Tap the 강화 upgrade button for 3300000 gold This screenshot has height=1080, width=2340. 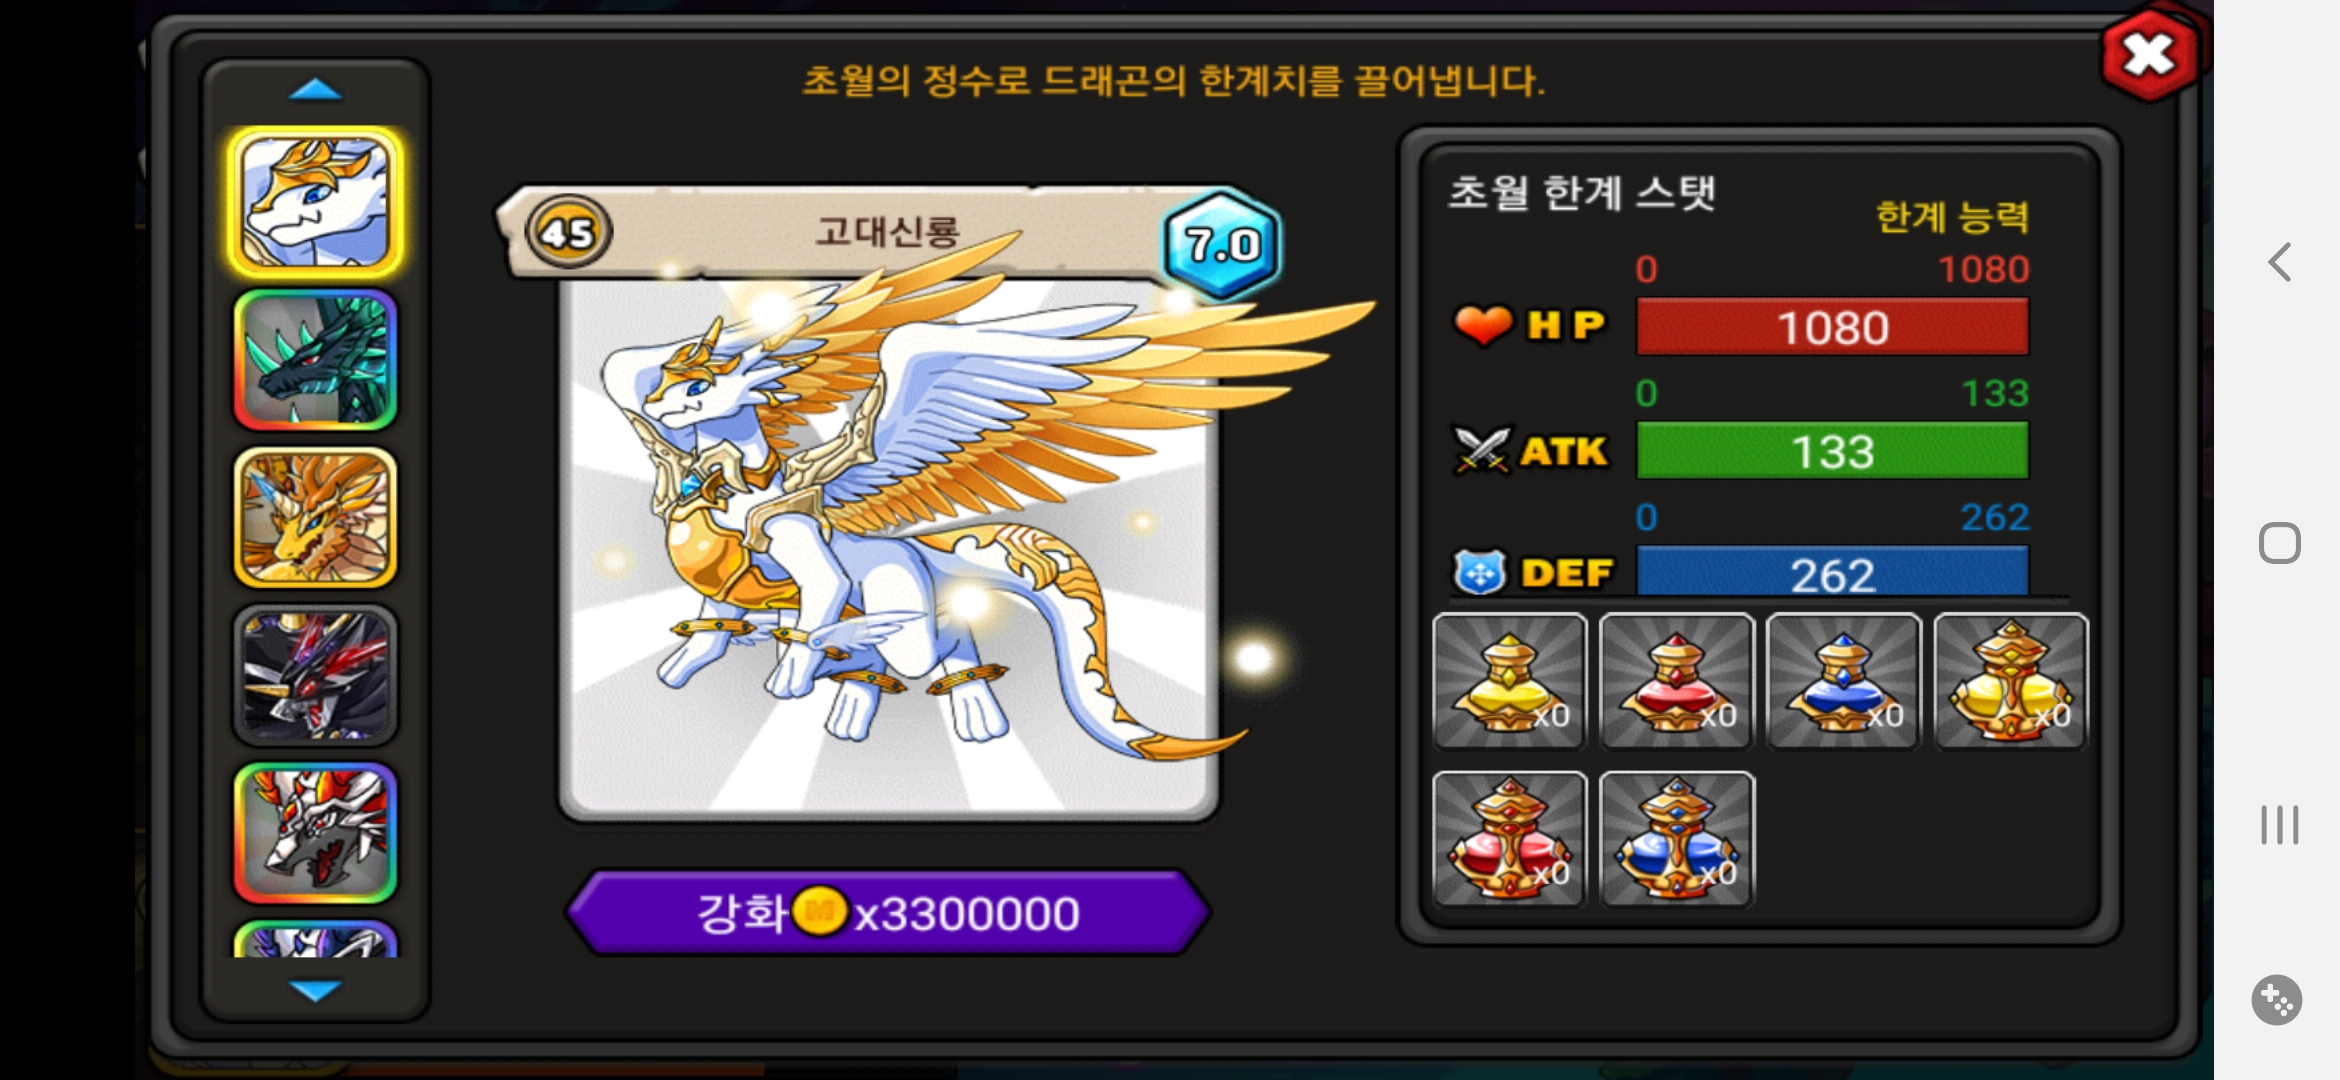[x=888, y=912]
